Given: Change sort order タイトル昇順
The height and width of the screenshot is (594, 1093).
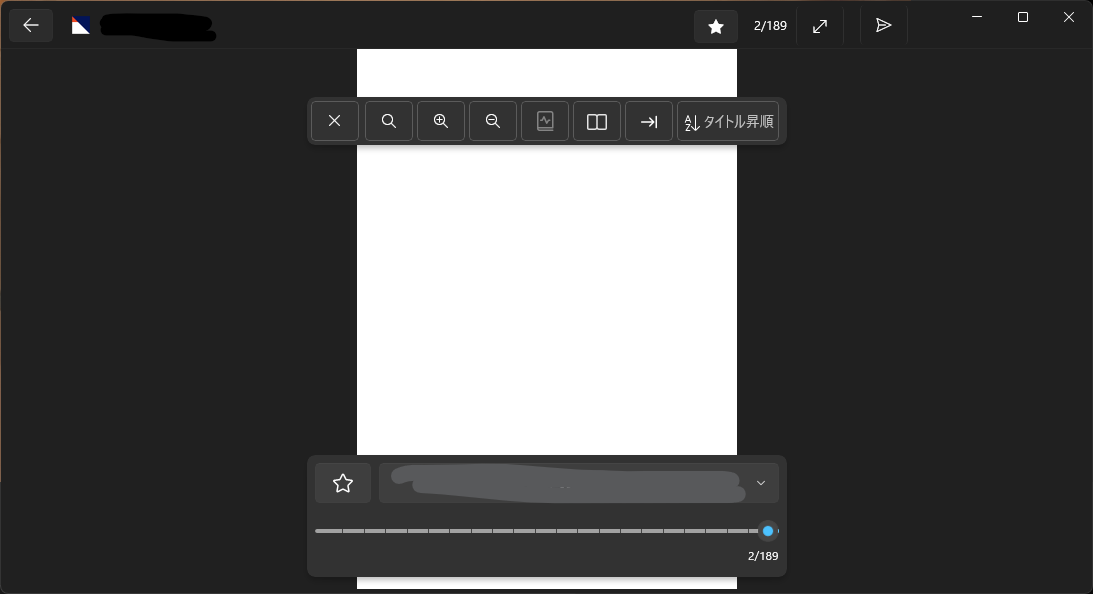Looking at the screenshot, I should (728, 121).
